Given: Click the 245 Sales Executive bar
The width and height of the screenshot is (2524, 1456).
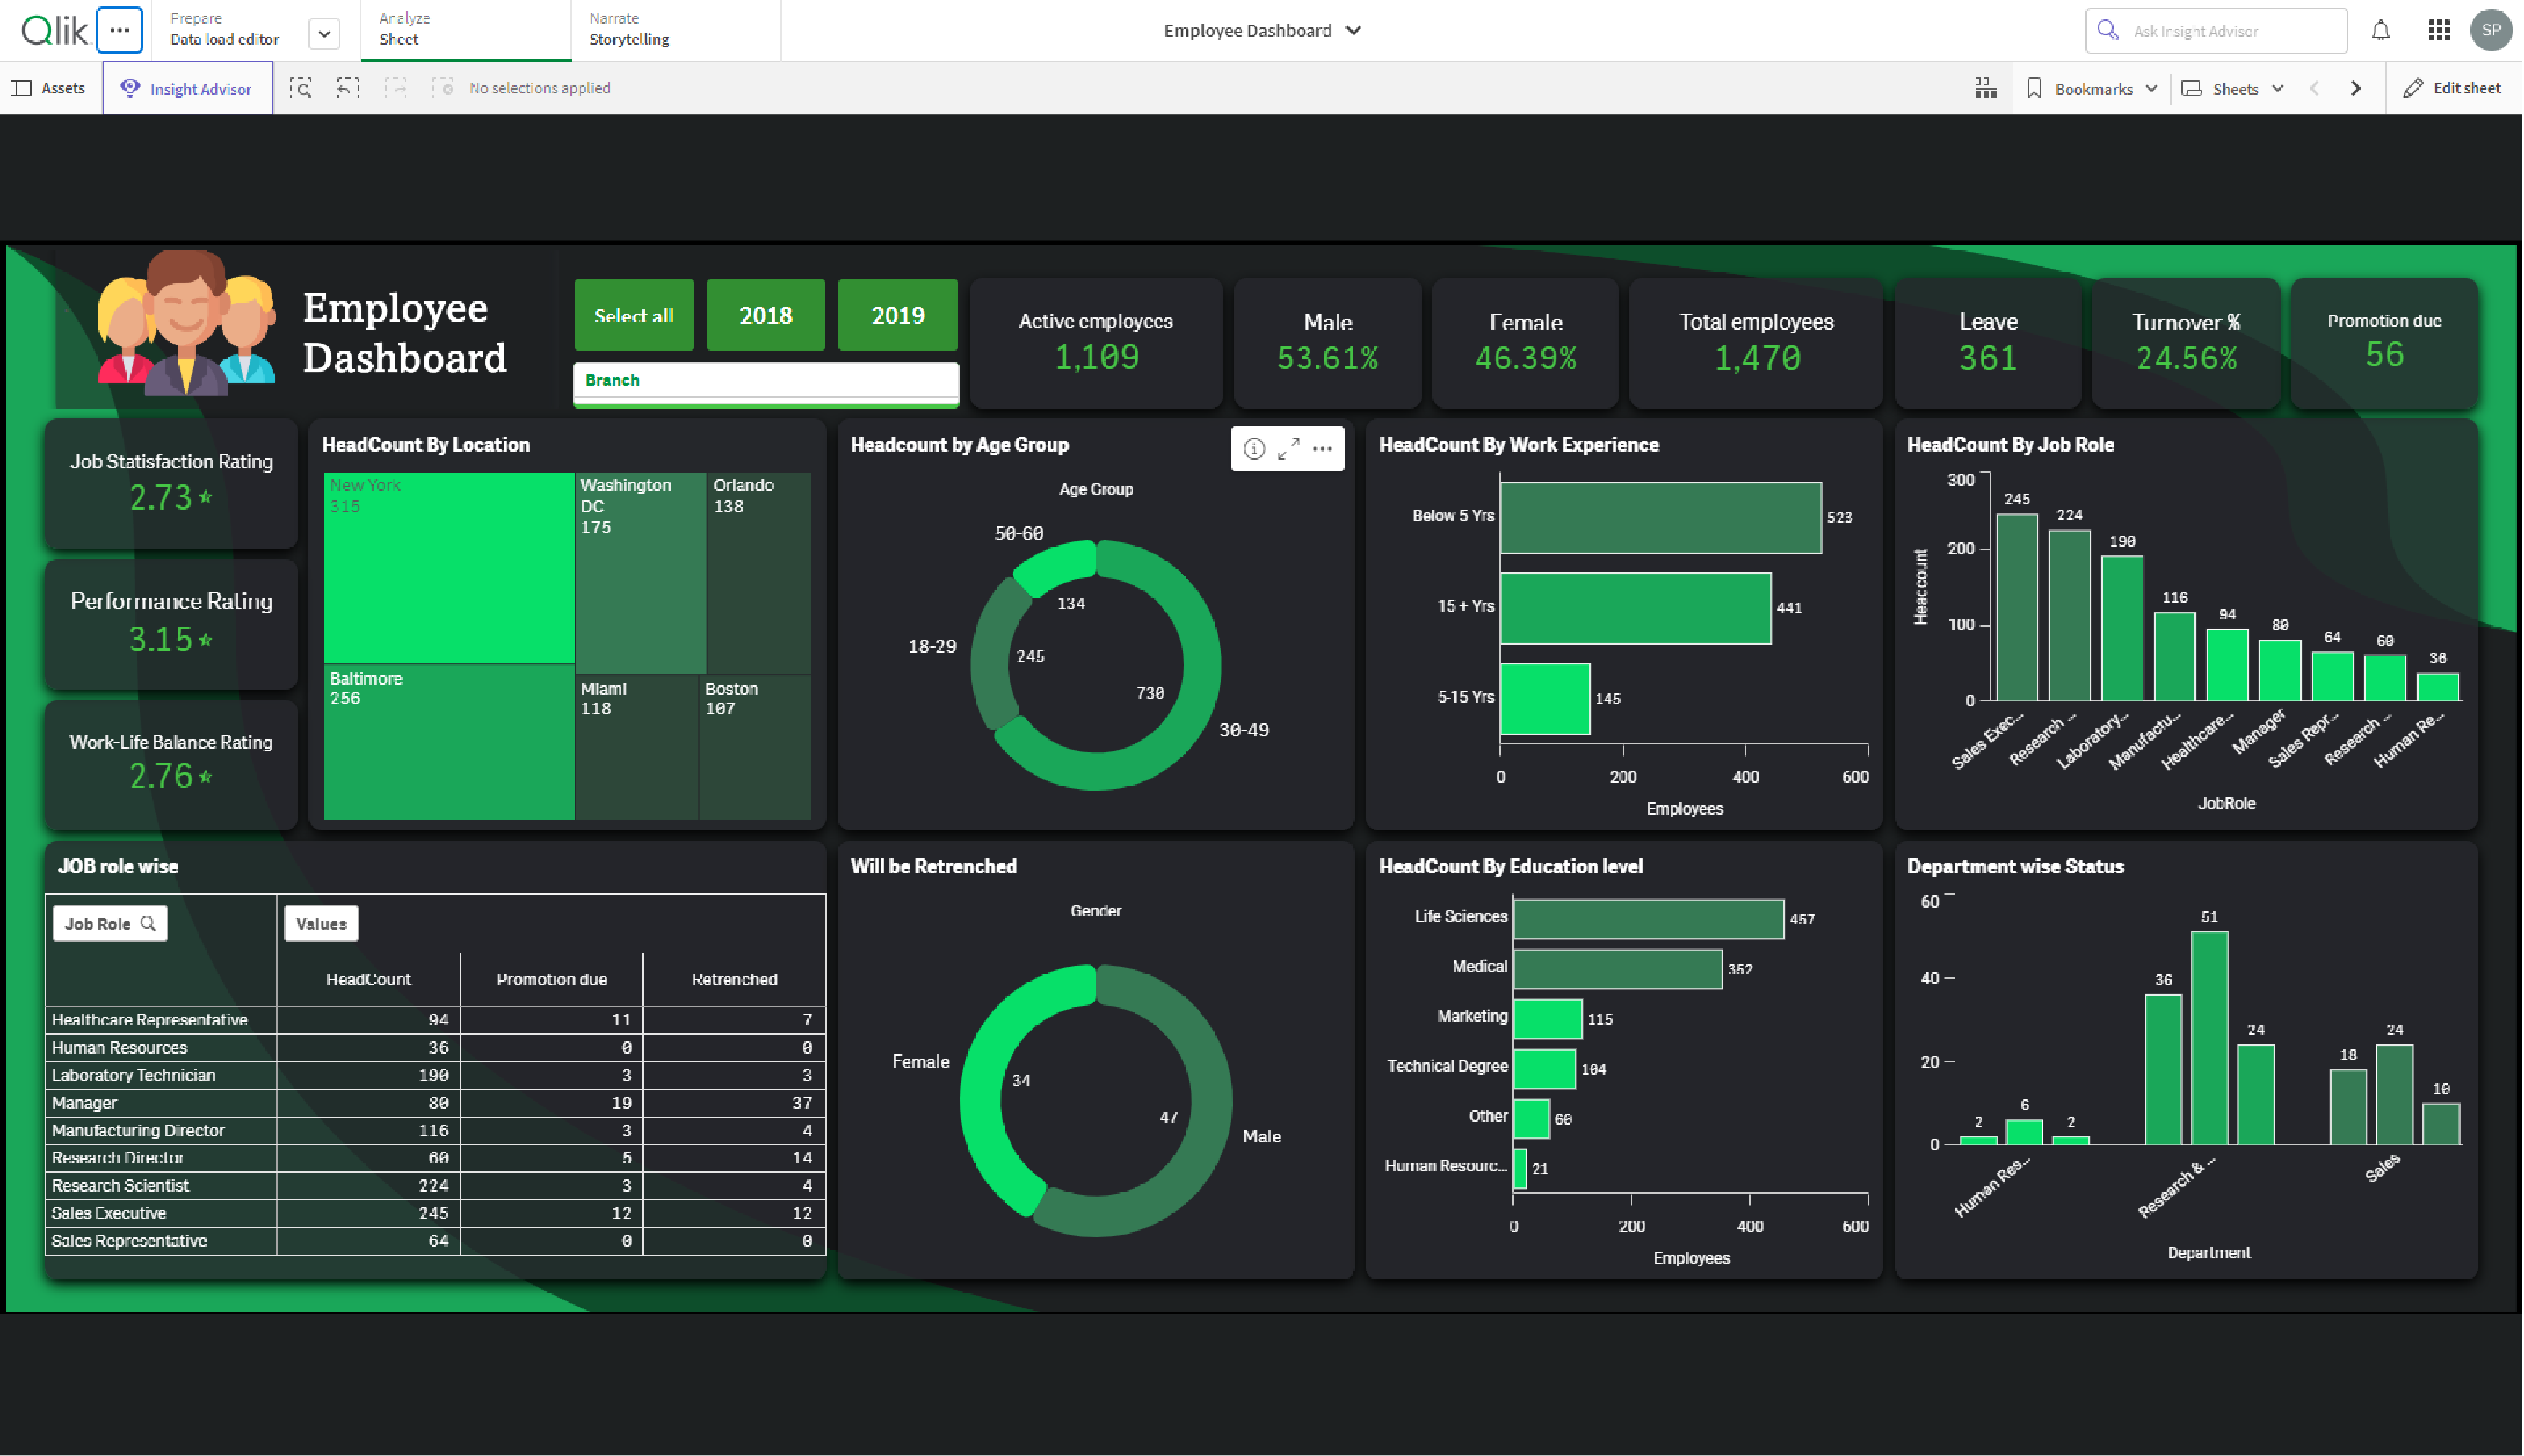Looking at the screenshot, I should click(2017, 607).
